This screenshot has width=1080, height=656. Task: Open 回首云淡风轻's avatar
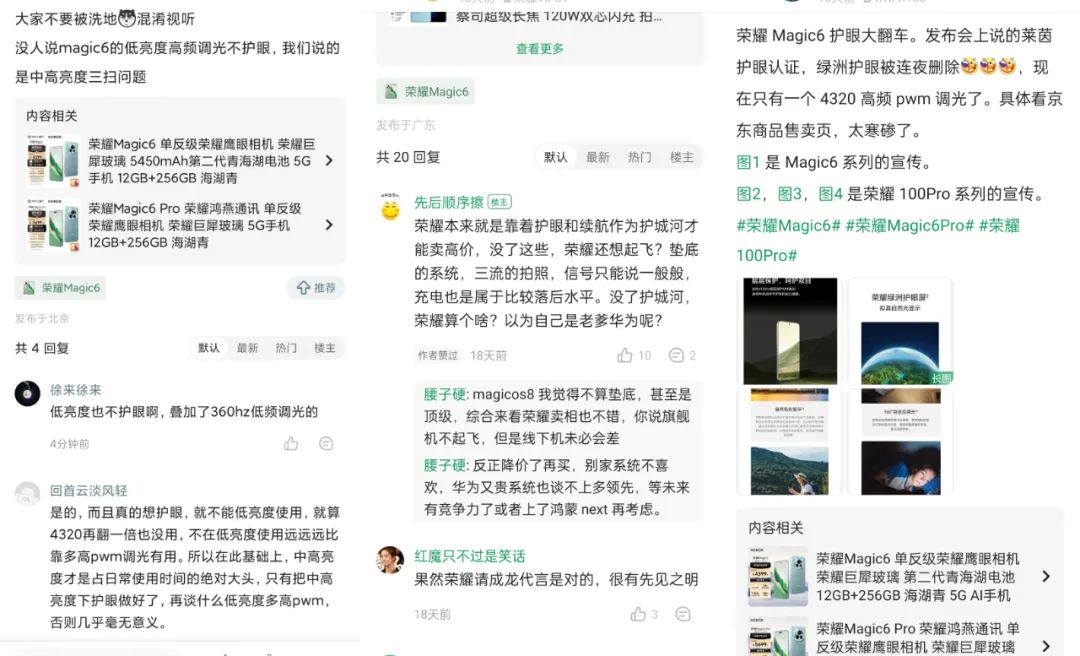28,493
